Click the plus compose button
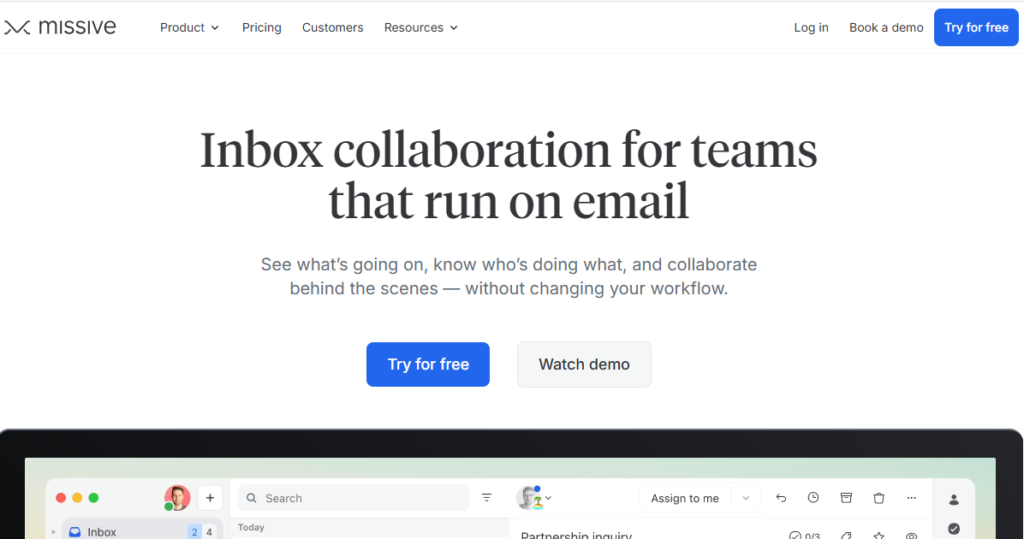 [x=210, y=498]
